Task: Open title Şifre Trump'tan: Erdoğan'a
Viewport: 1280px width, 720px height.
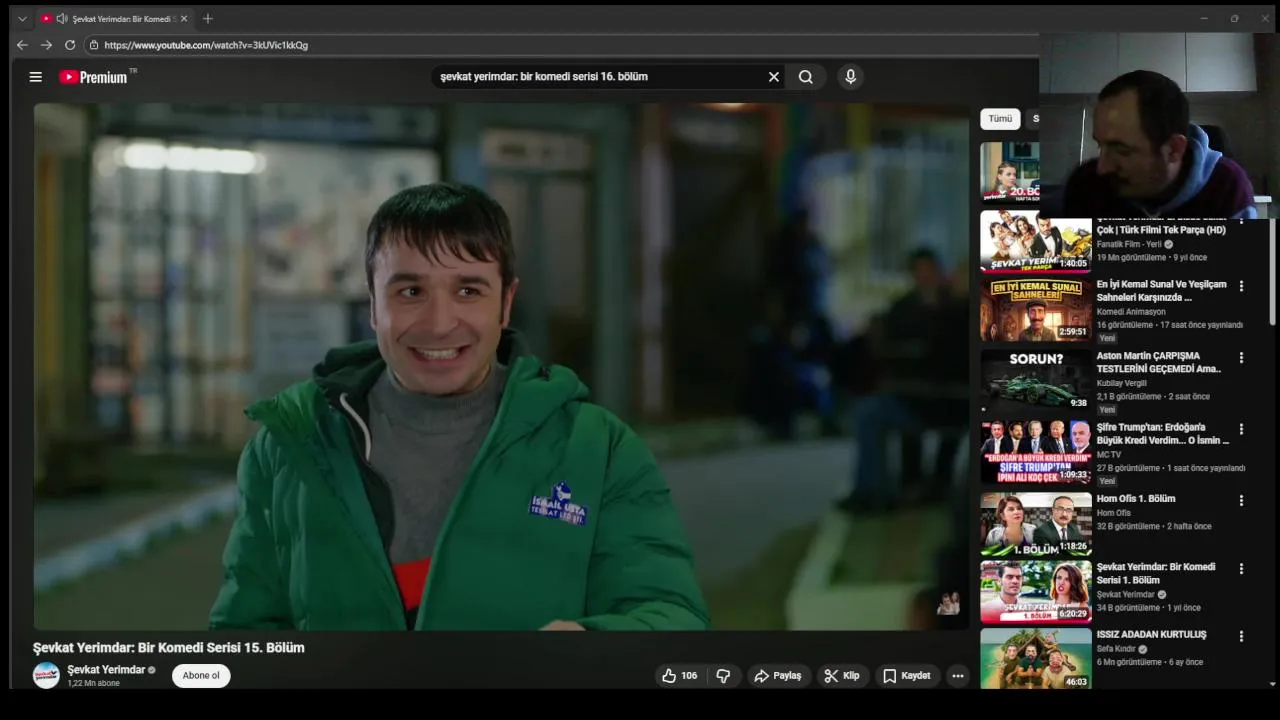Action: pos(1163,434)
